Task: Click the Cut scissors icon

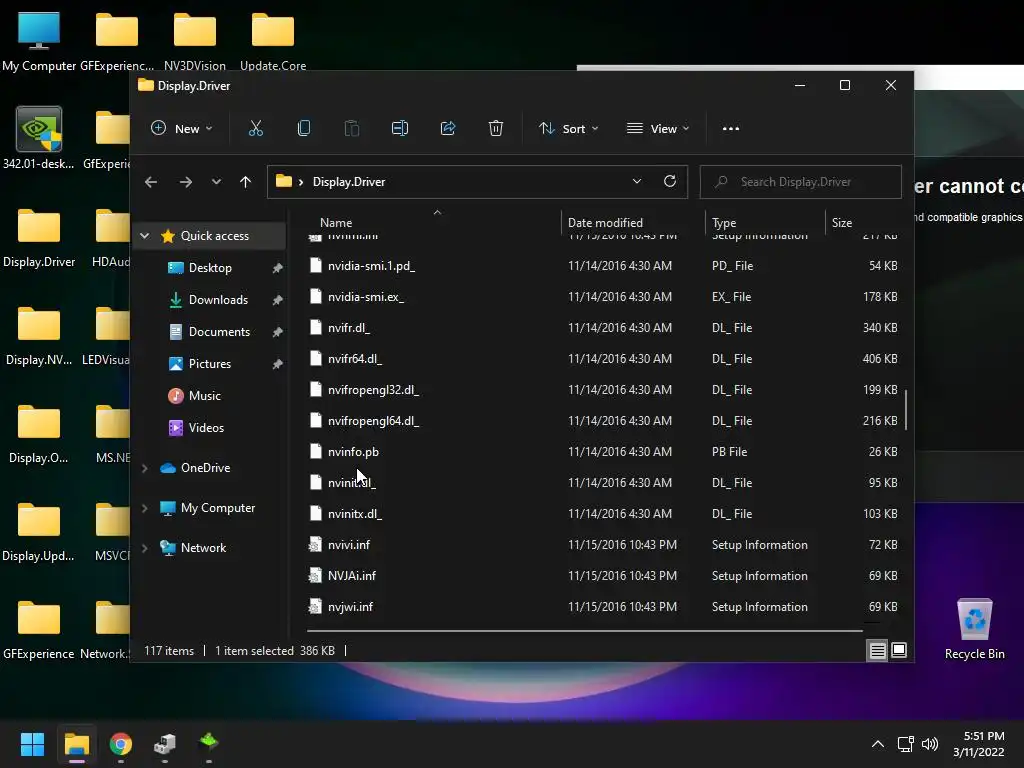Action: pyautogui.click(x=255, y=129)
